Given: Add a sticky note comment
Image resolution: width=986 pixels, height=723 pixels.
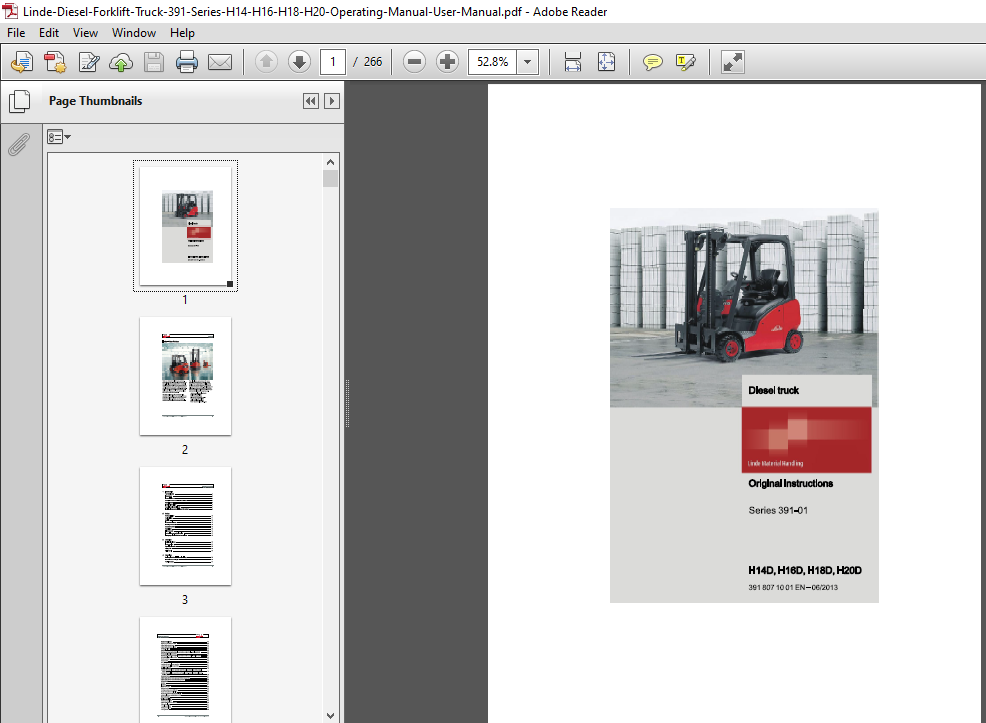Looking at the screenshot, I should coord(653,62).
